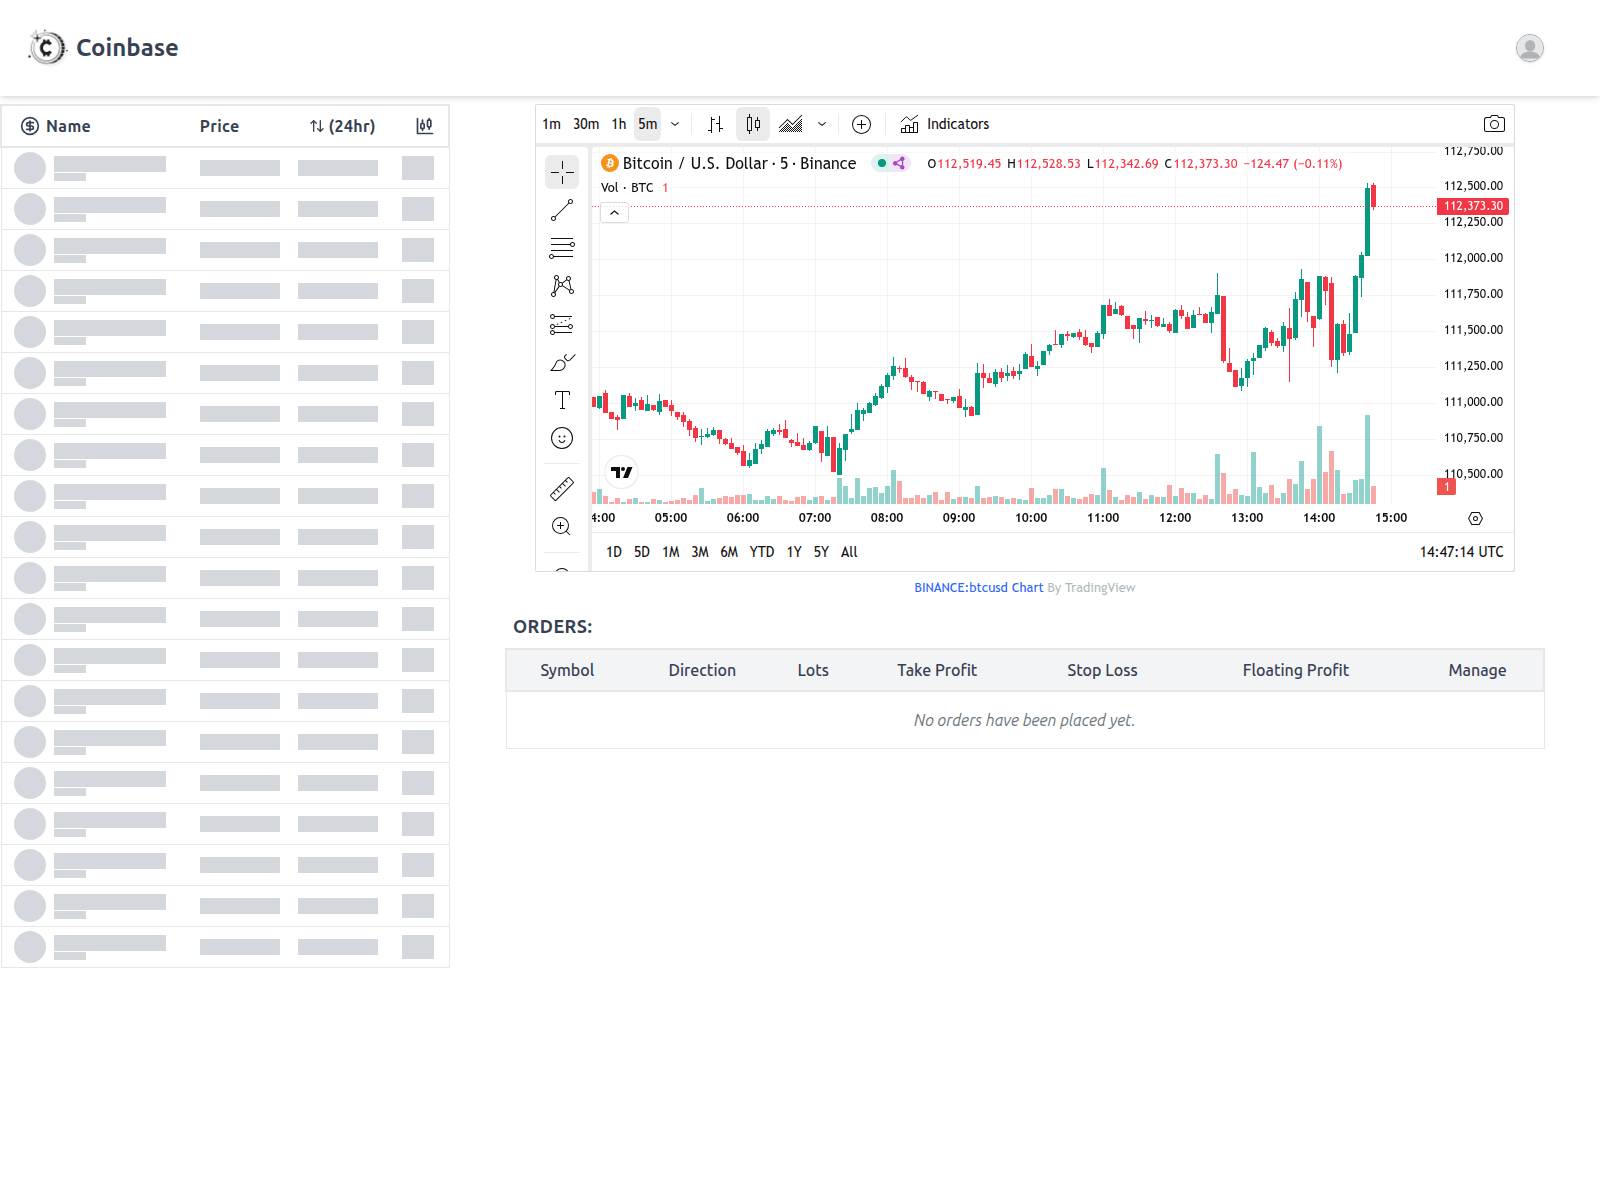The width and height of the screenshot is (1600, 1200).
Task: Switch chart style to Area
Action: click(791, 124)
